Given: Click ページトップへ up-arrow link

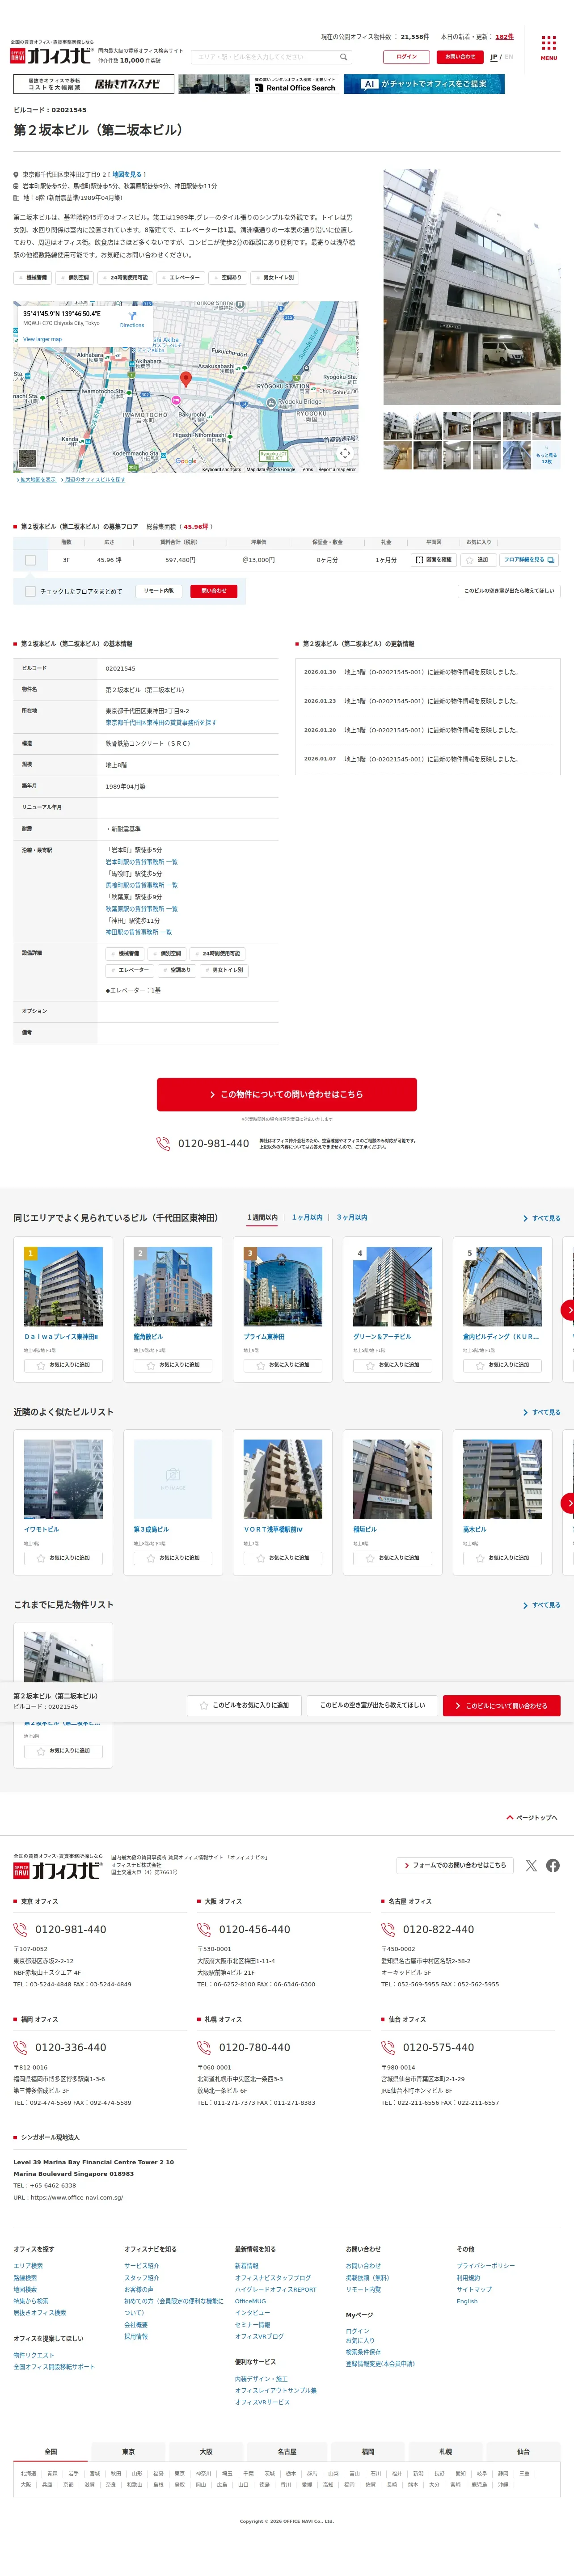Looking at the screenshot, I should pyautogui.click(x=532, y=1818).
